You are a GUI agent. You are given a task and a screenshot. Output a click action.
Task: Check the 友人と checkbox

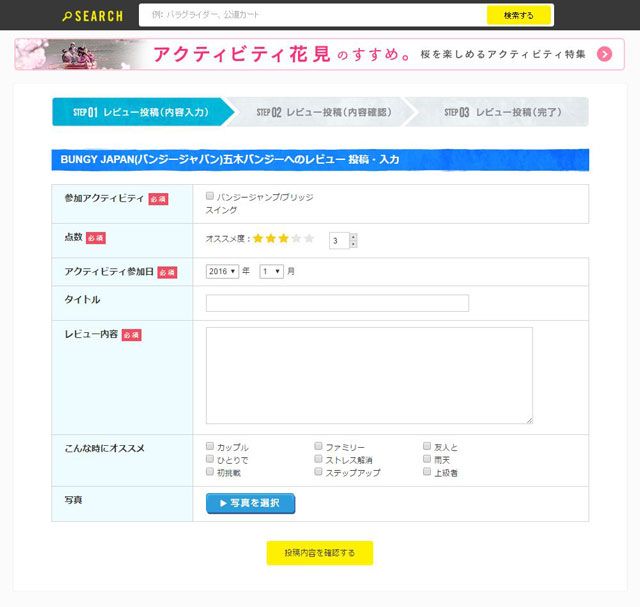[x=427, y=446]
